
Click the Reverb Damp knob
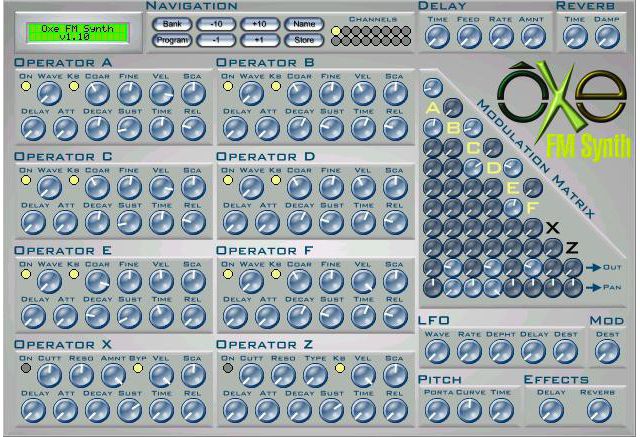[607, 36]
